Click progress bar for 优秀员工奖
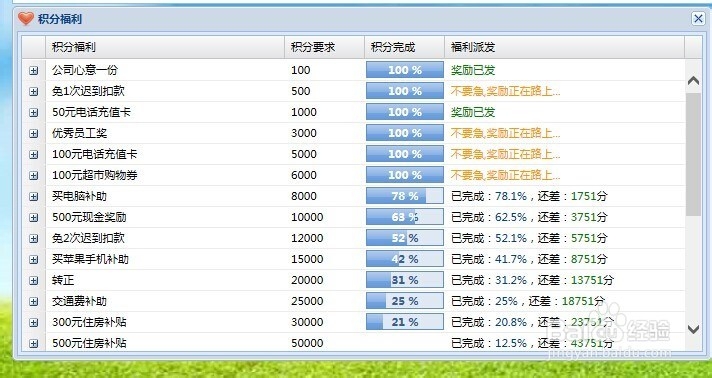 click(x=405, y=133)
